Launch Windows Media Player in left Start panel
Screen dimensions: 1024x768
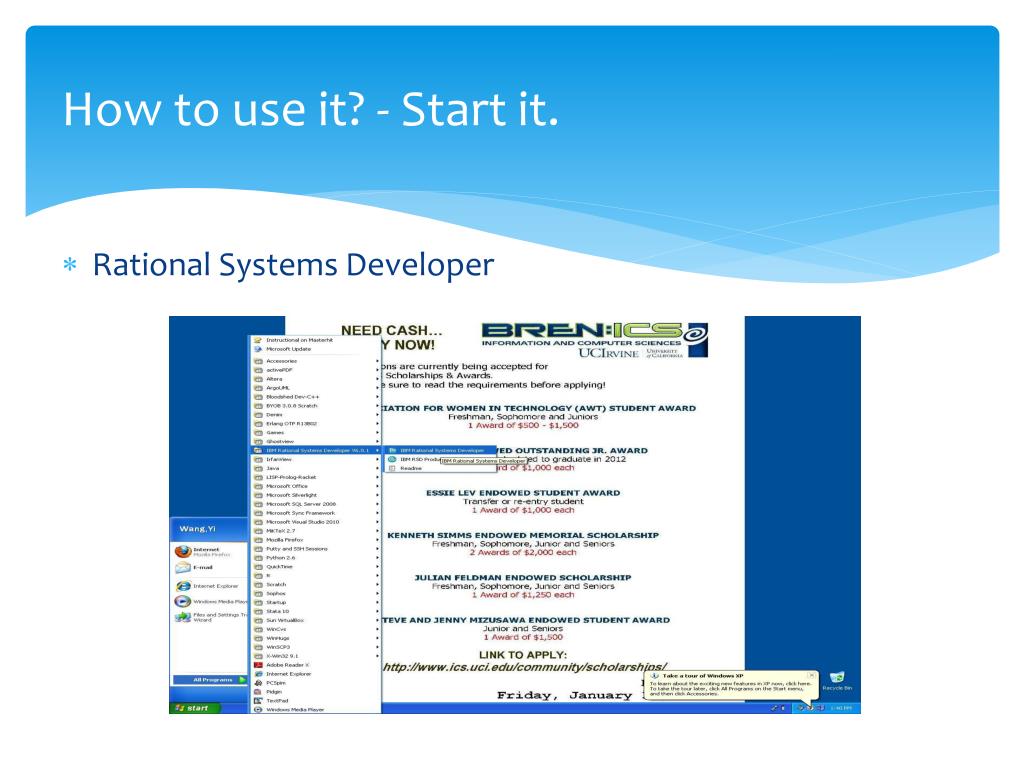click(x=211, y=601)
